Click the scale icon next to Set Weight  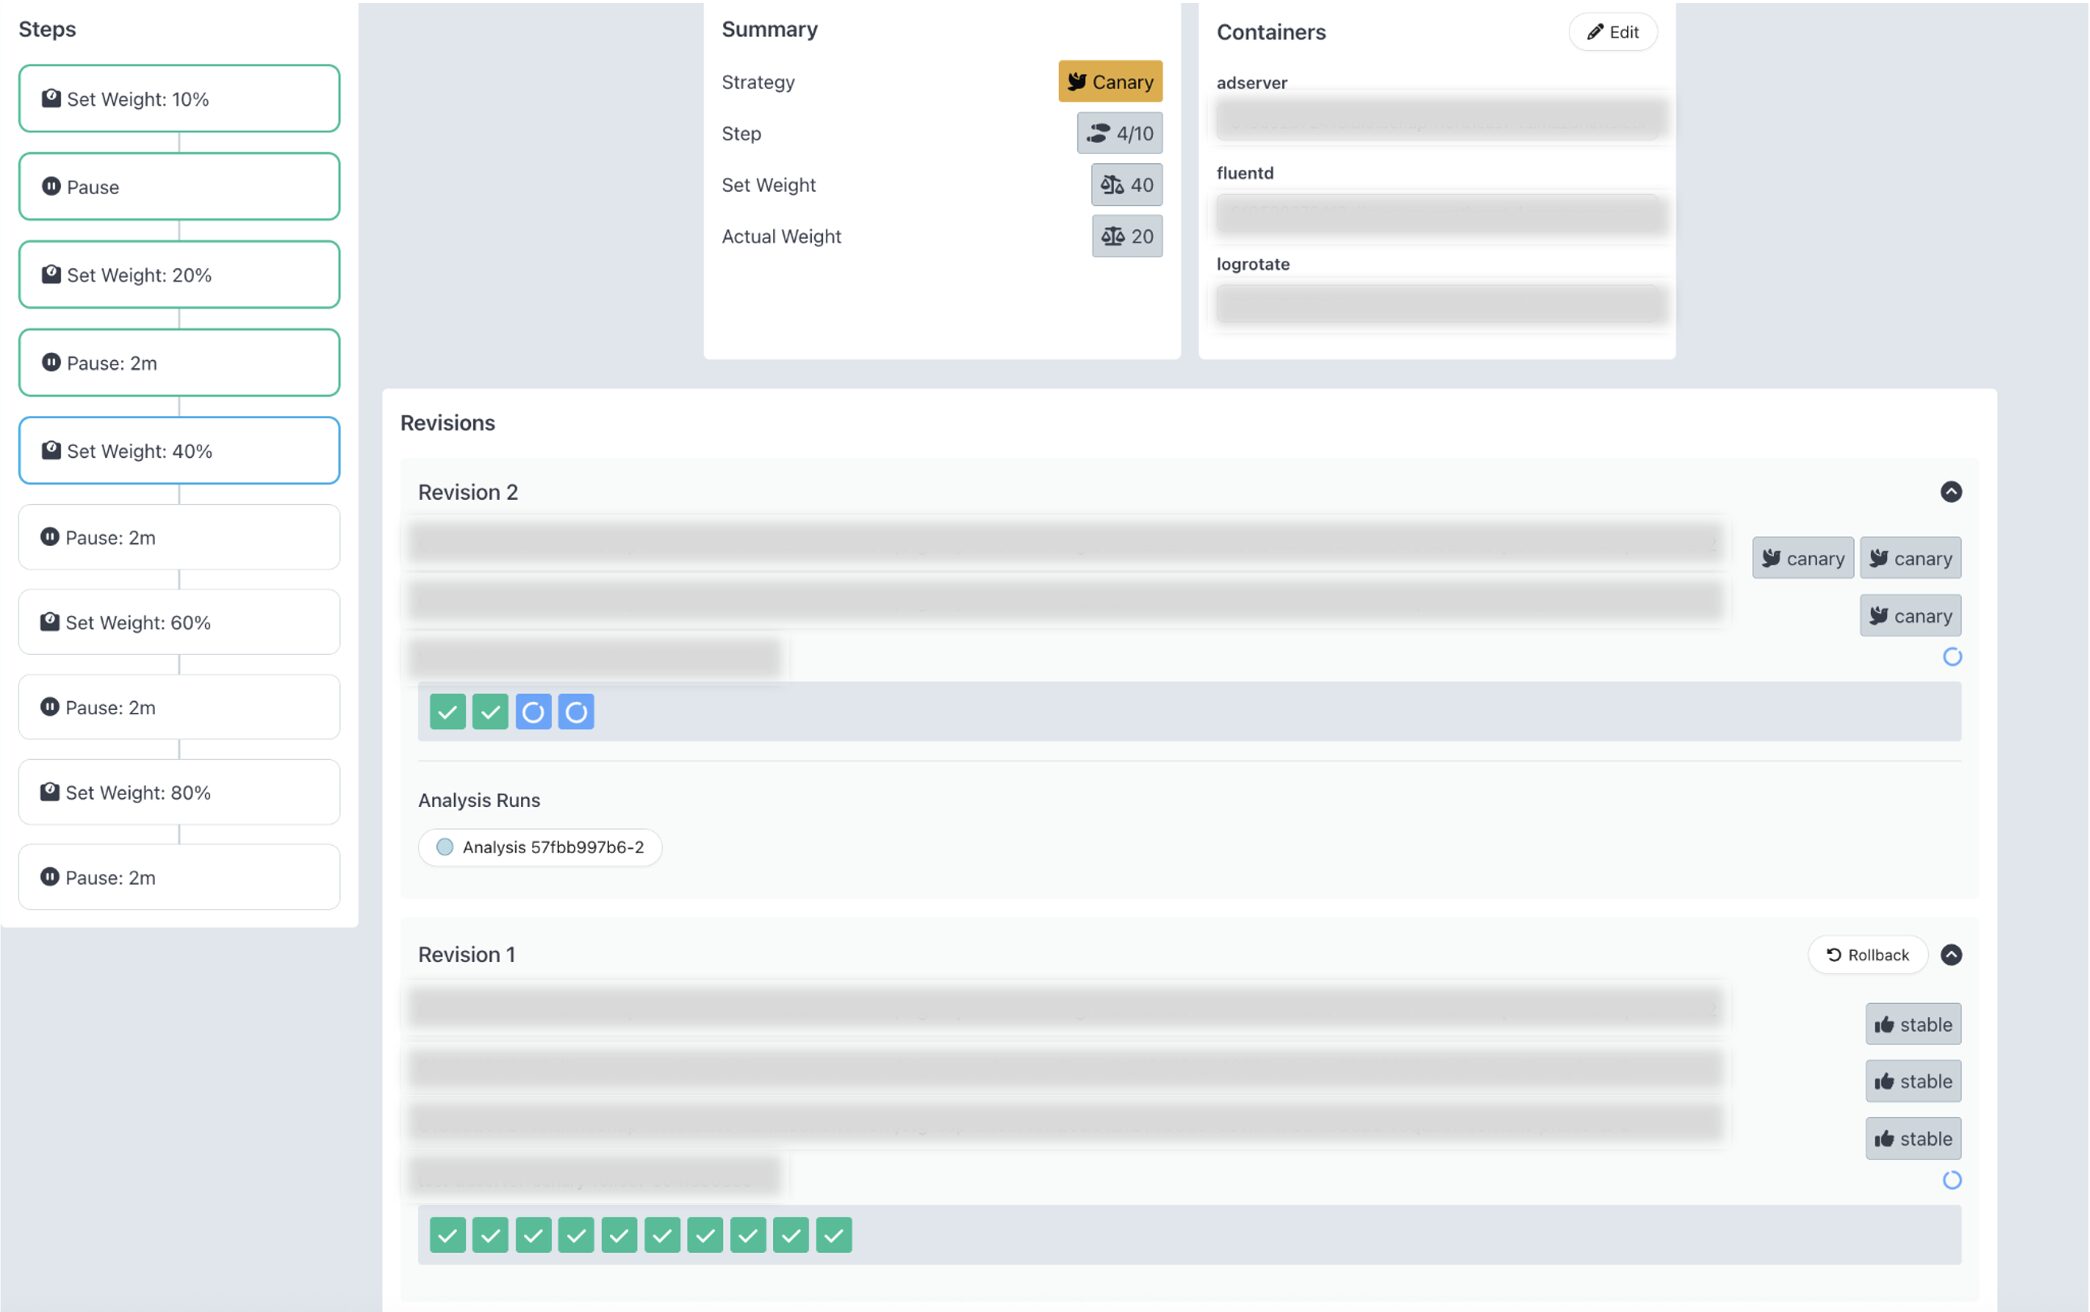(x=1110, y=184)
